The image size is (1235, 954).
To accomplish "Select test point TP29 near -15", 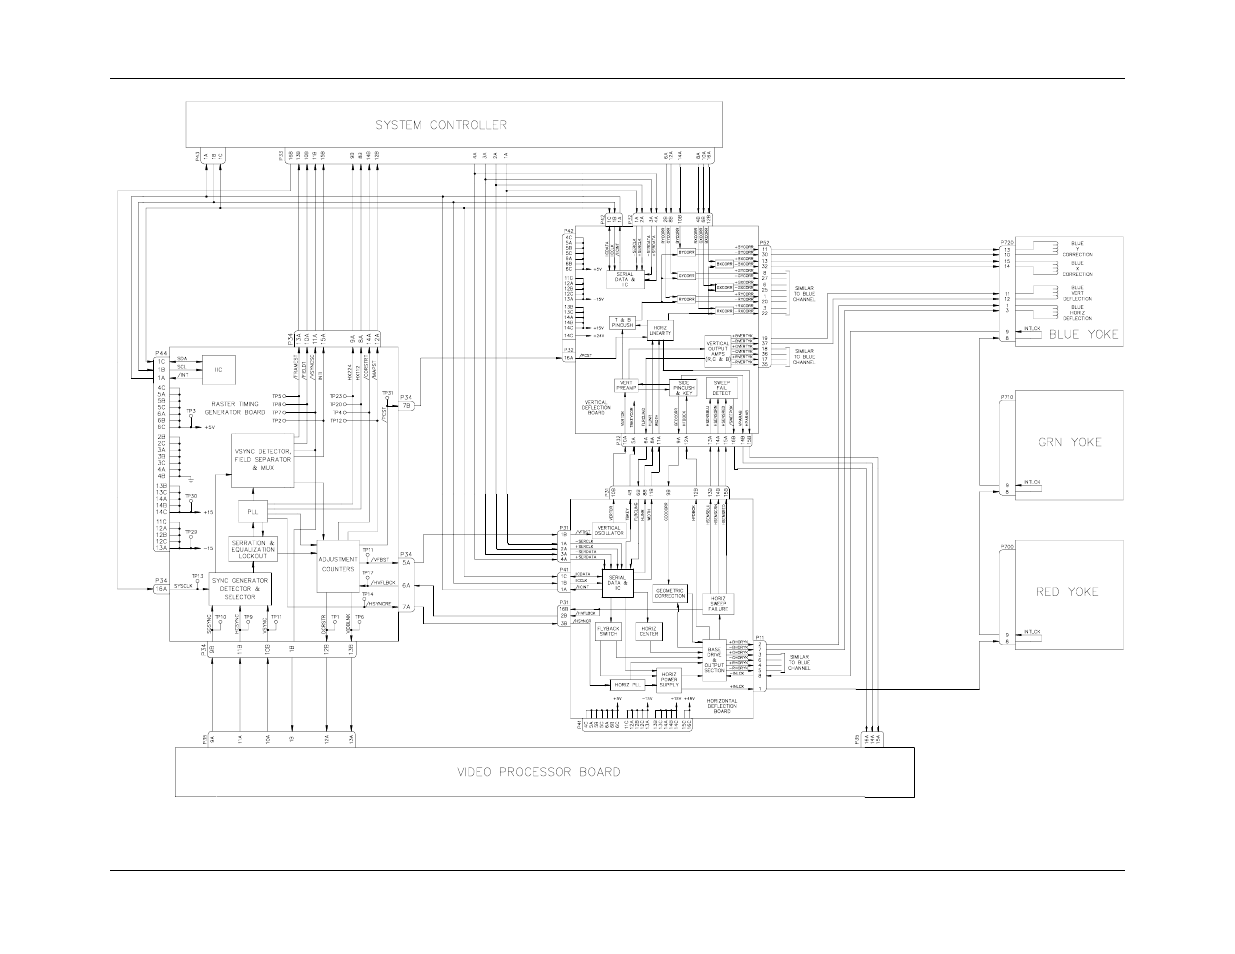I will [190, 532].
